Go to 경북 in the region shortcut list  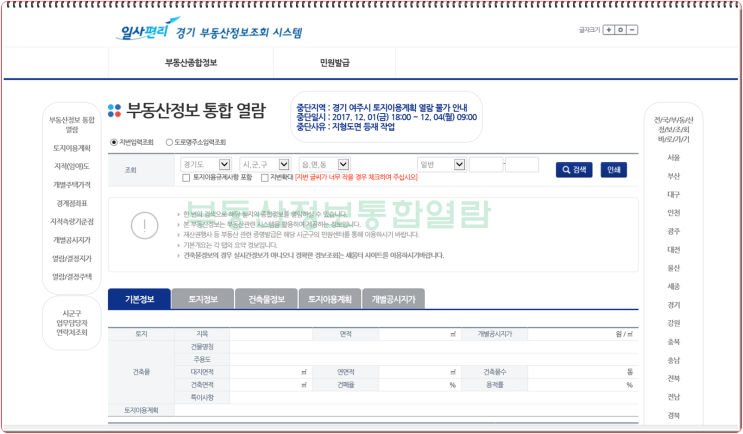[673, 416]
